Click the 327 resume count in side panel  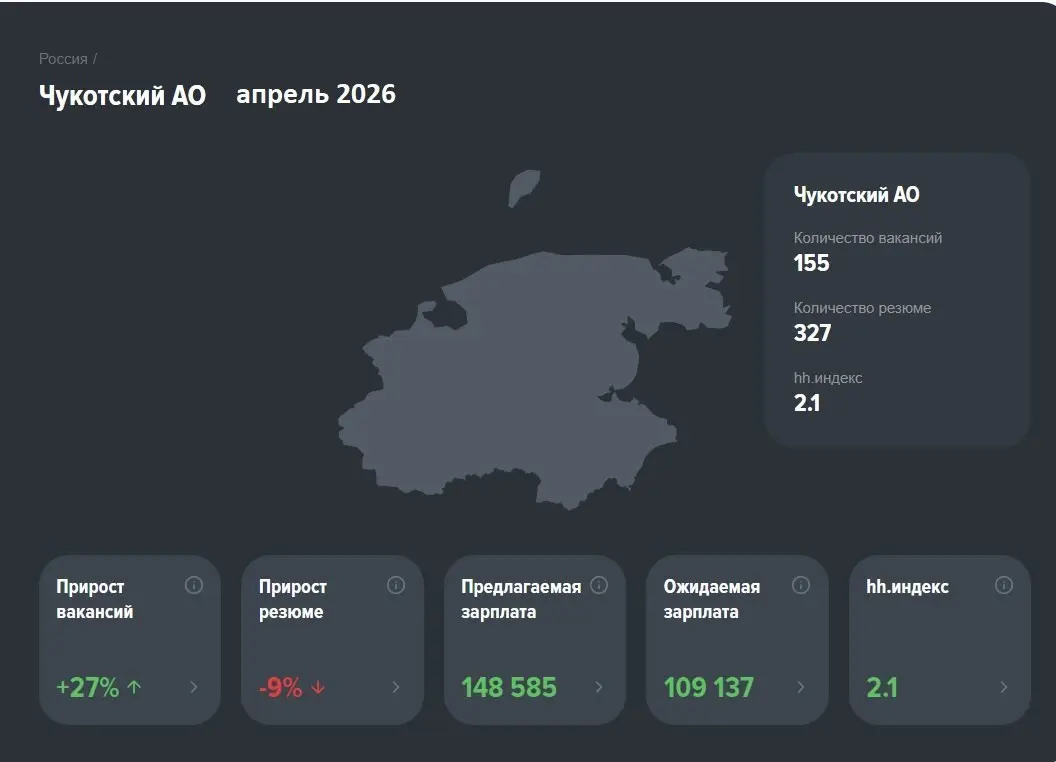coord(812,333)
